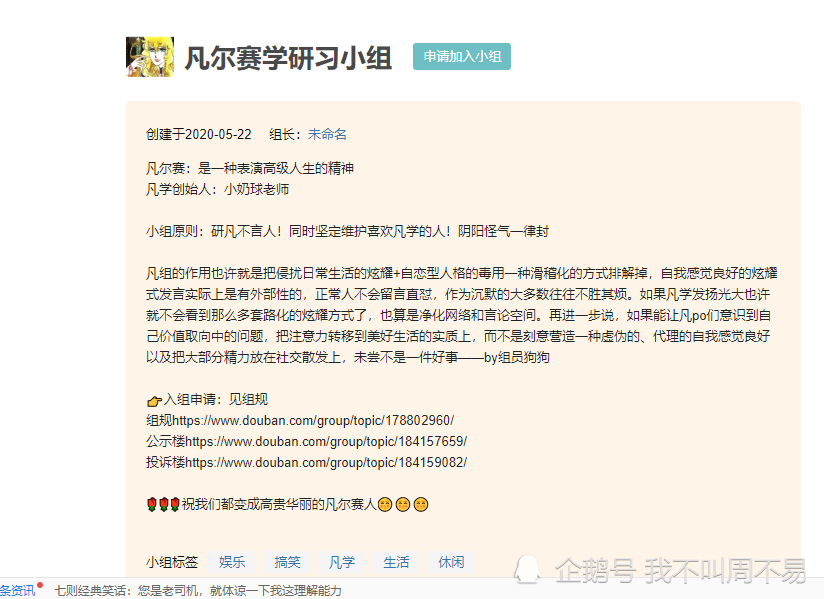Click the 投诉楼 URL topic/184159082
The image size is (824, 599).
[326, 462]
